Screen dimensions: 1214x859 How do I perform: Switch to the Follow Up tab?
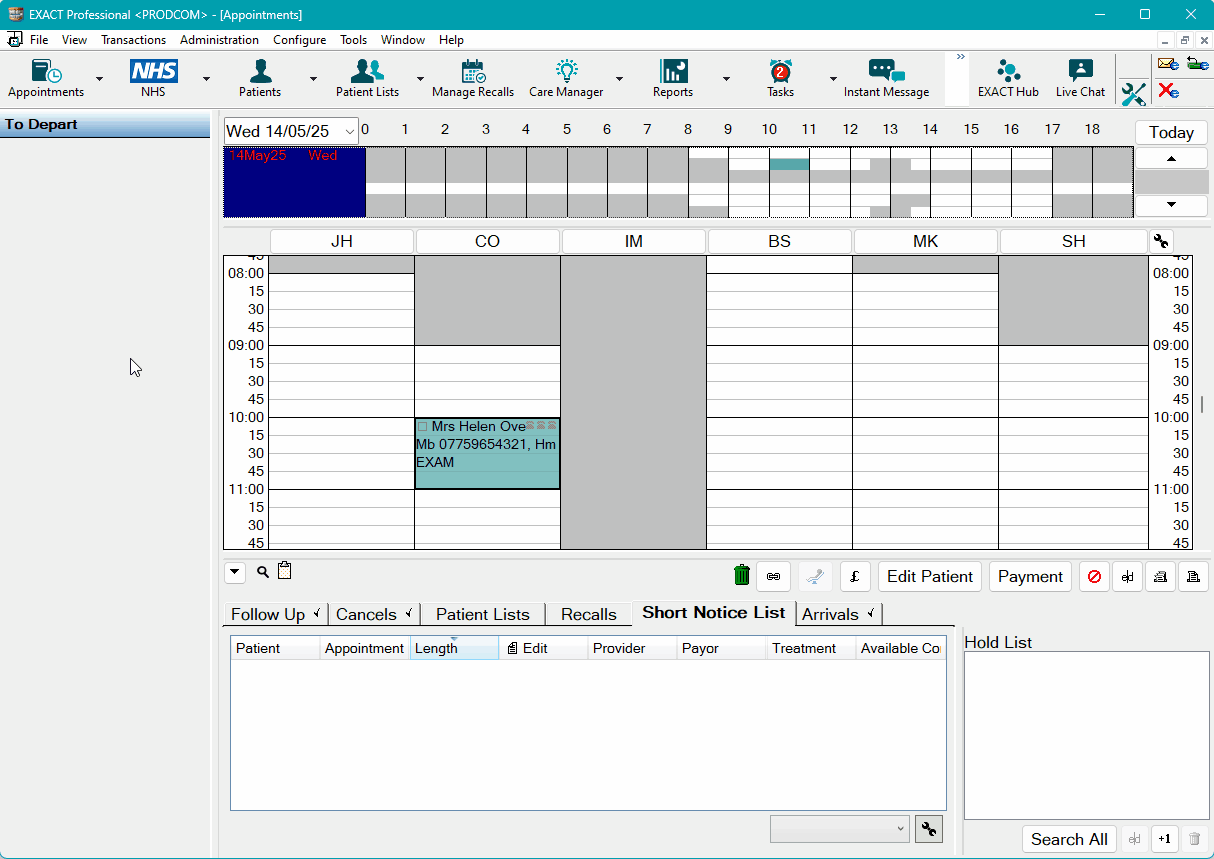click(275, 614)
